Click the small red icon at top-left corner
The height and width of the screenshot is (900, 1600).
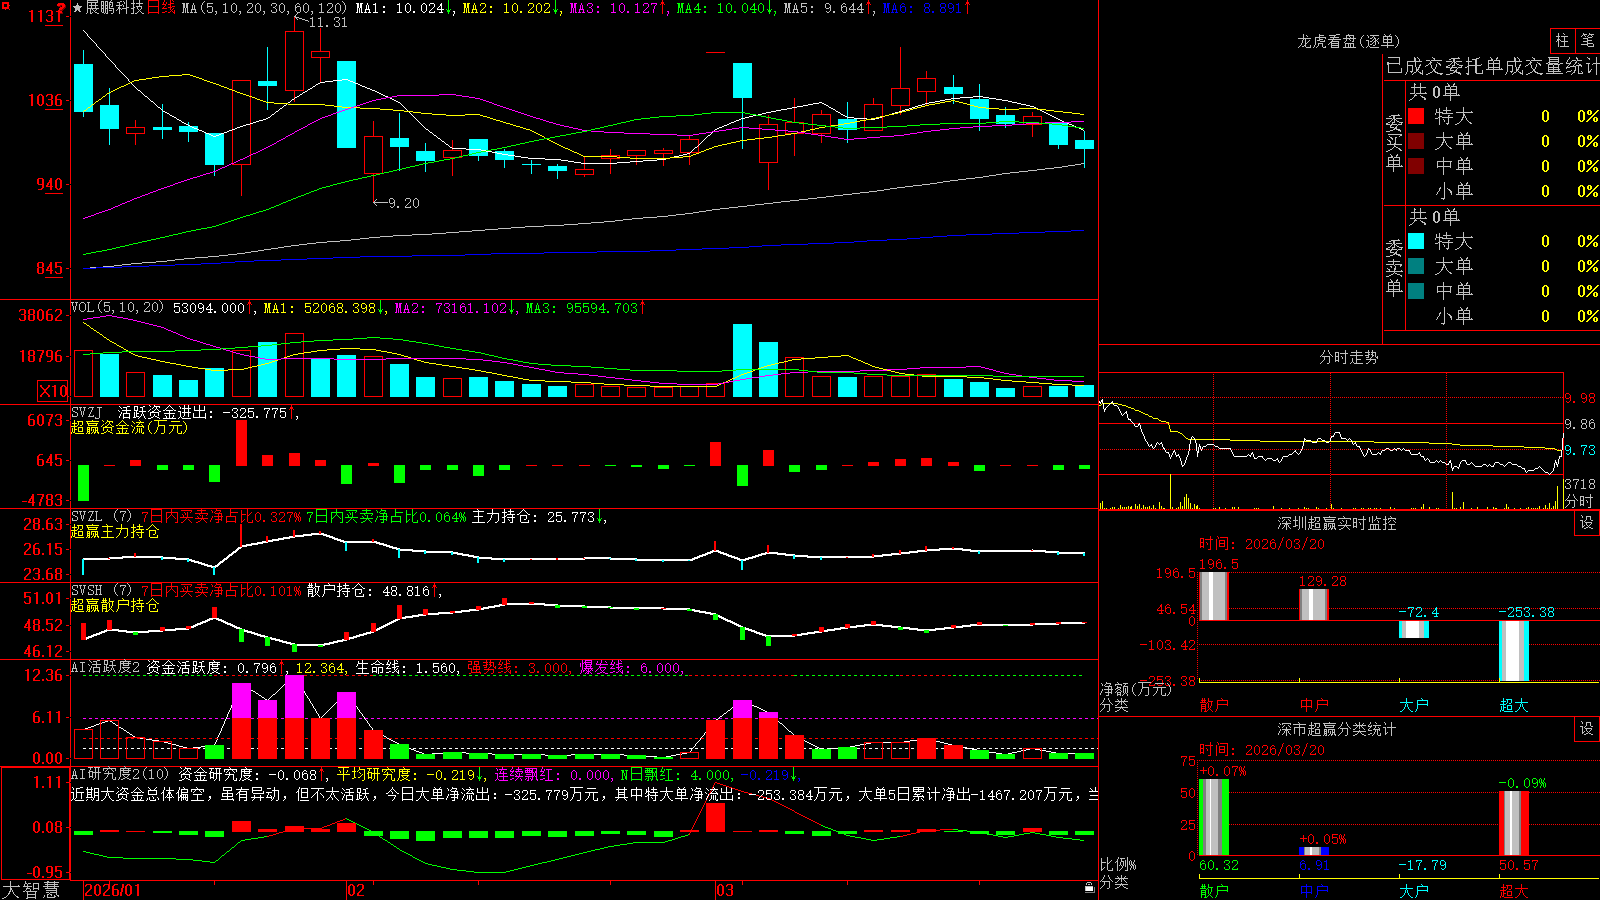pyautogui.click(x=5, y=5)
